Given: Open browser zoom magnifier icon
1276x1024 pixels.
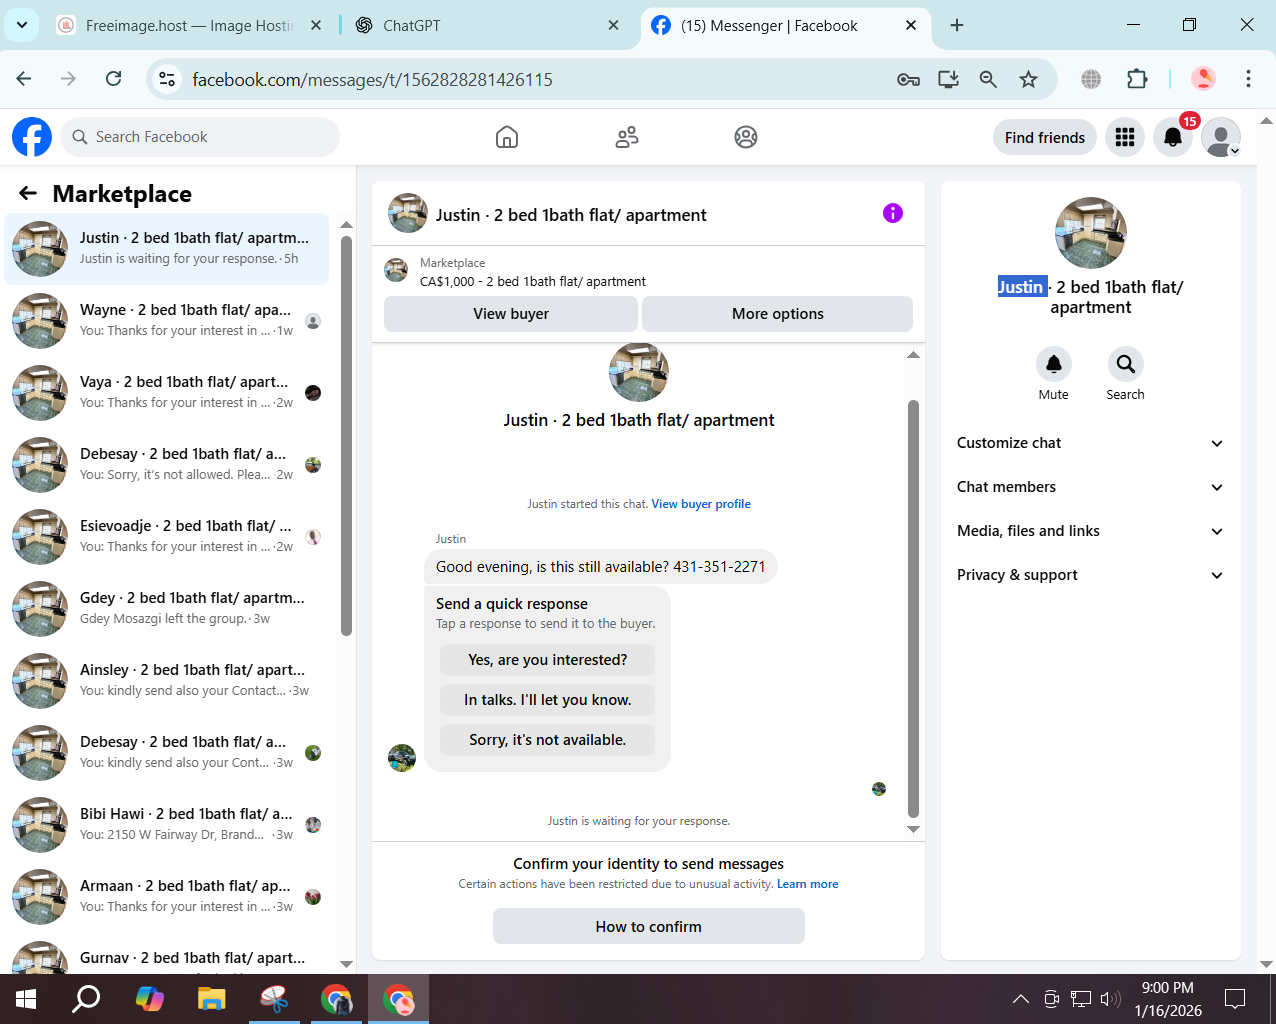Looking at the screenshot, I should coord(988,79).
